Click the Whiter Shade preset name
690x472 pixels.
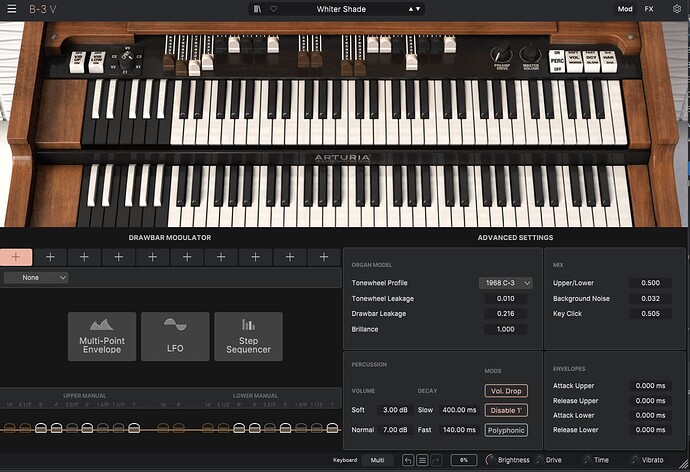[341, 9]
